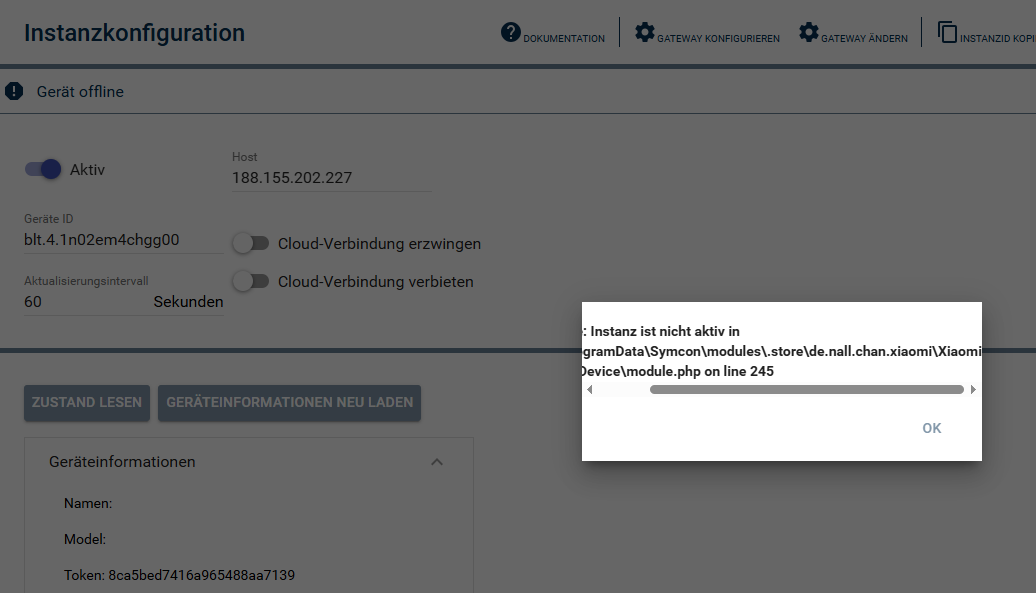Click the Gateway ändern gear icon
Image resolution: width=1036 pixels, height=593 pixels.
(808, 32)
